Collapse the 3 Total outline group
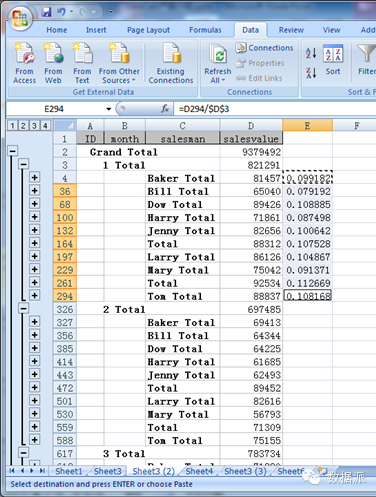 tap(24, 453)
